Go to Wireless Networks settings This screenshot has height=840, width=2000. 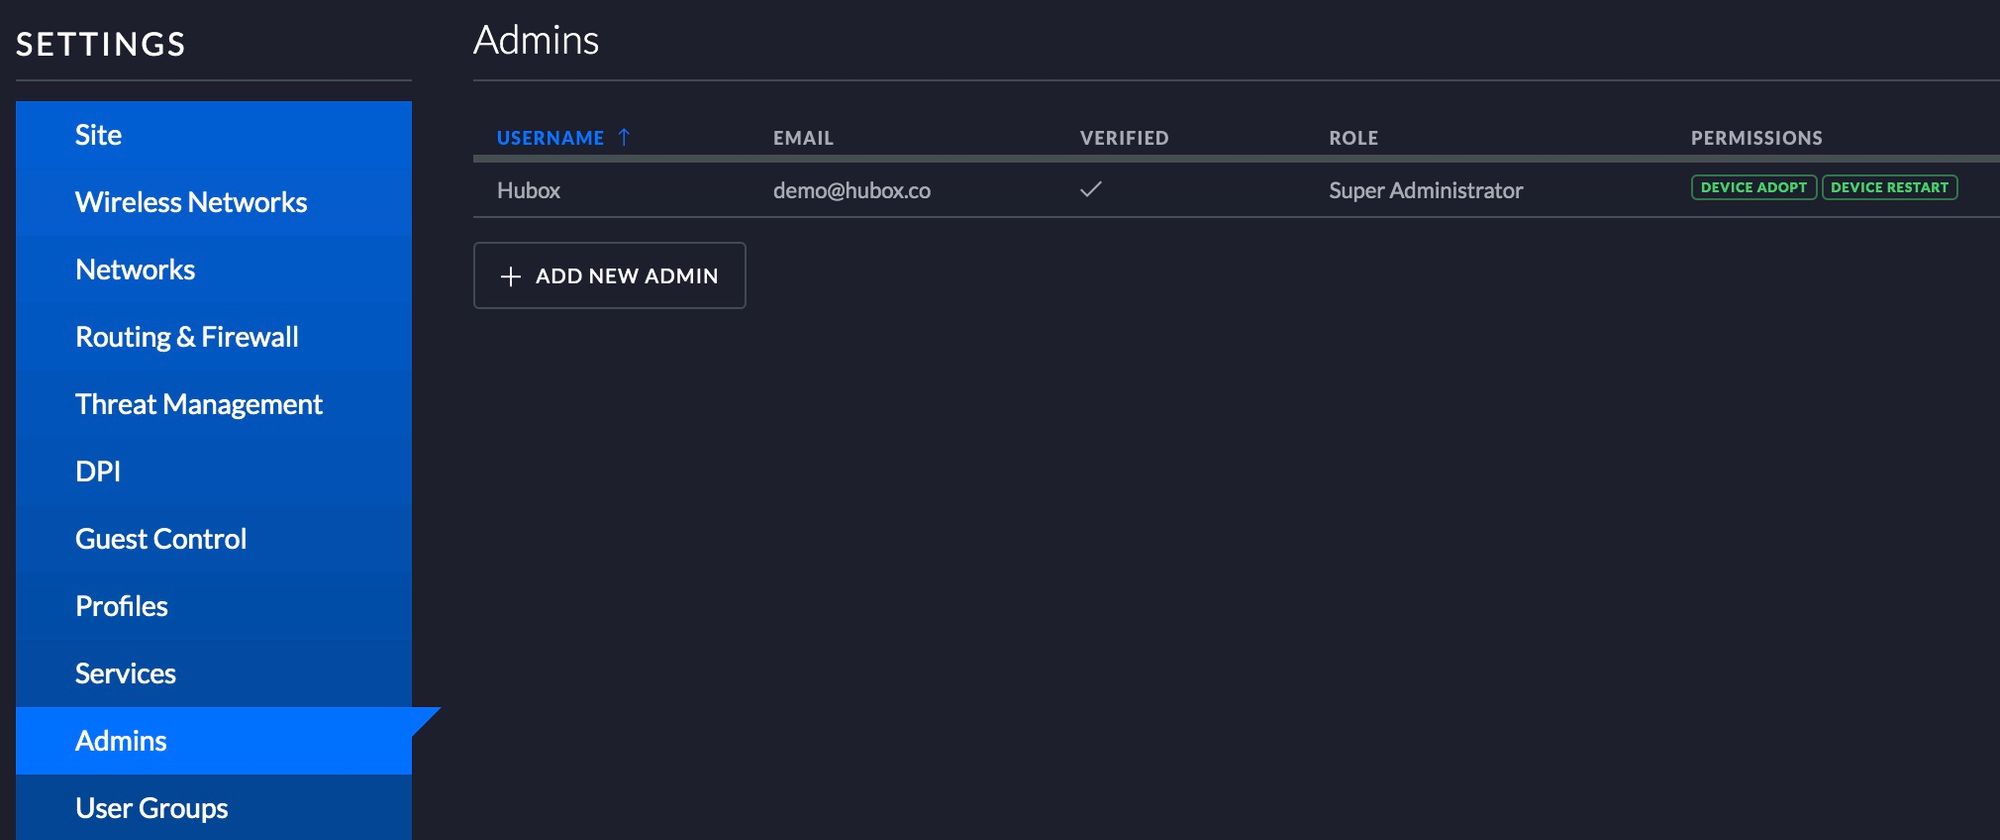[x=214, y=202]
